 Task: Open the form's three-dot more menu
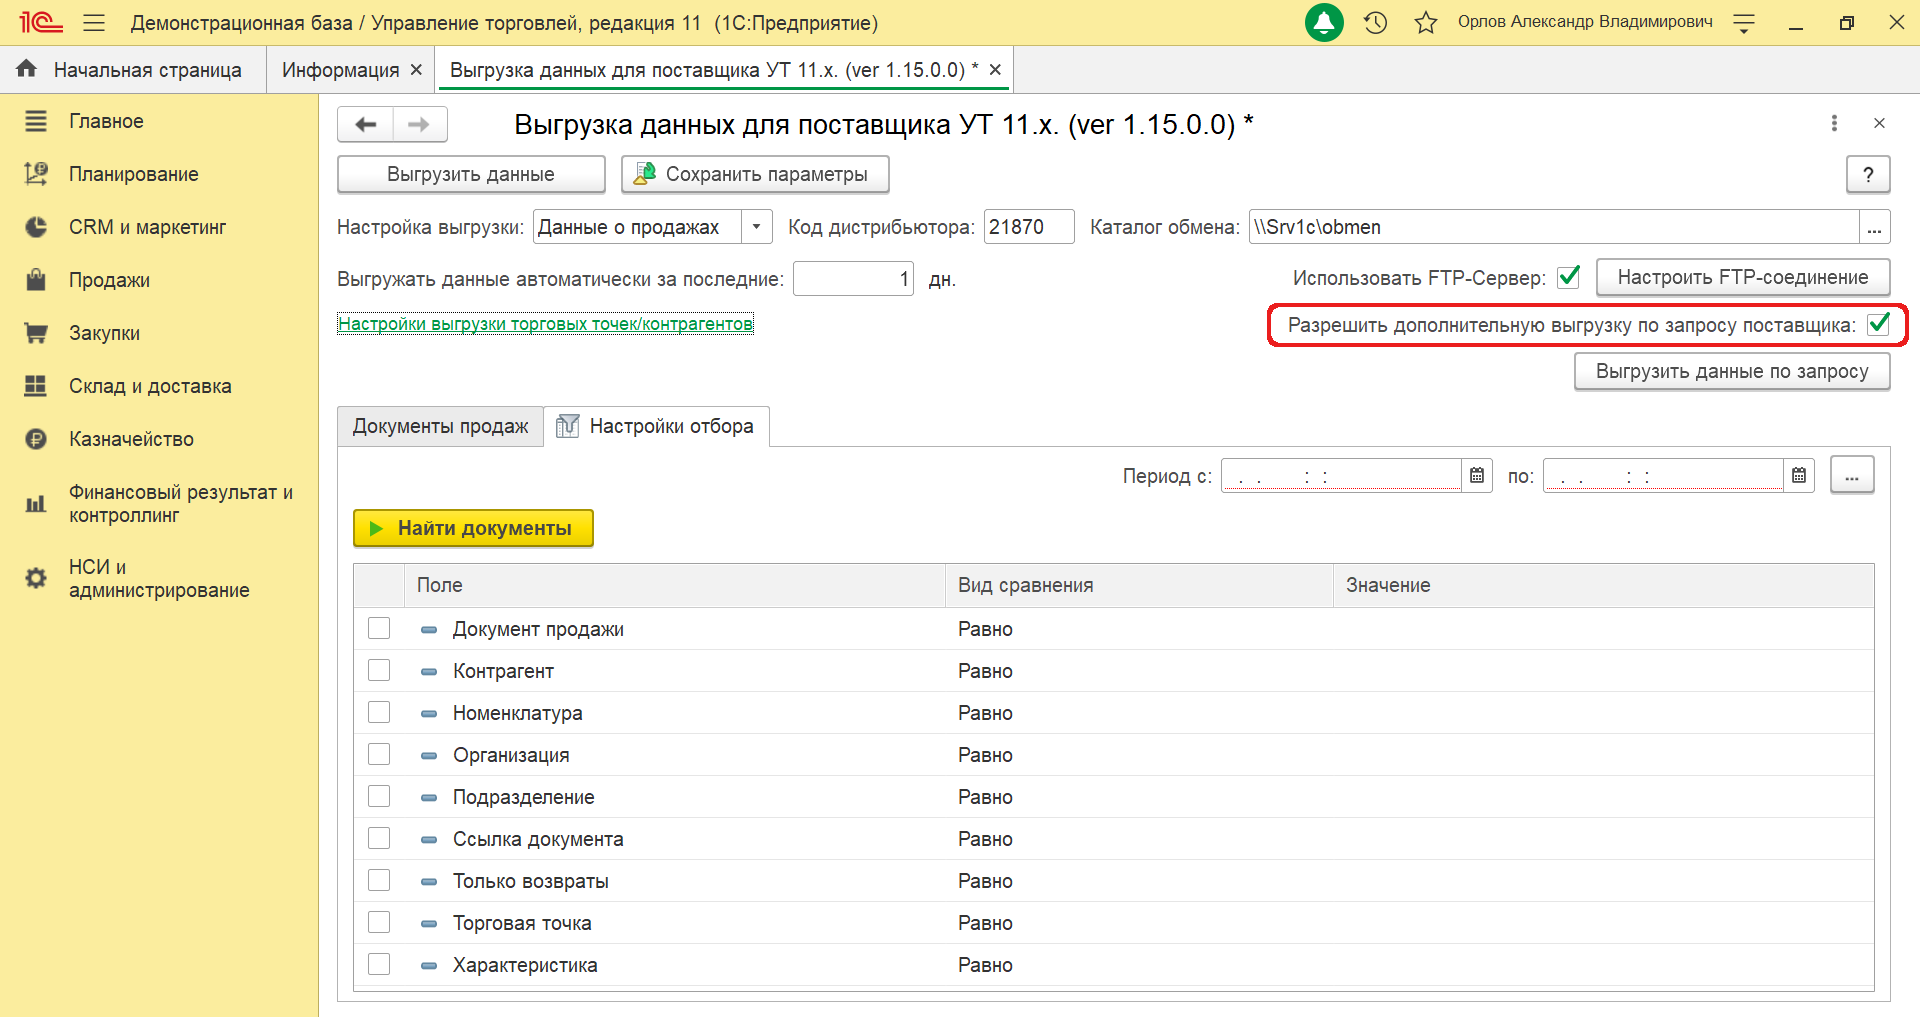[x=1834, y=123]
